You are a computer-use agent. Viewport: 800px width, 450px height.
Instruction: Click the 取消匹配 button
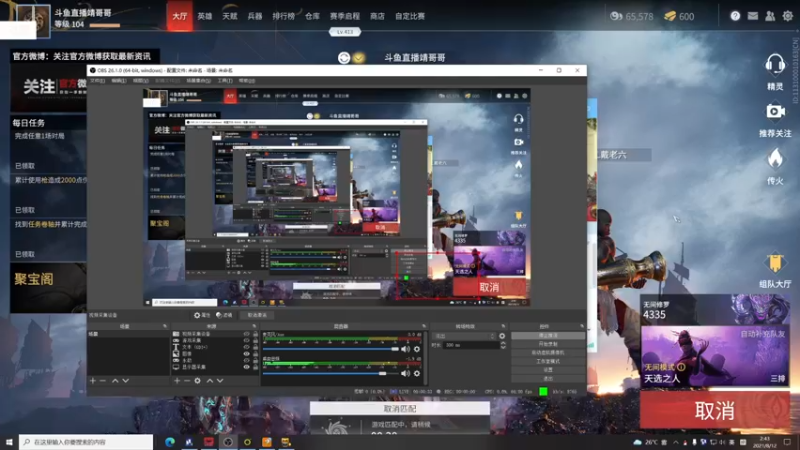(x=399, y=409)
